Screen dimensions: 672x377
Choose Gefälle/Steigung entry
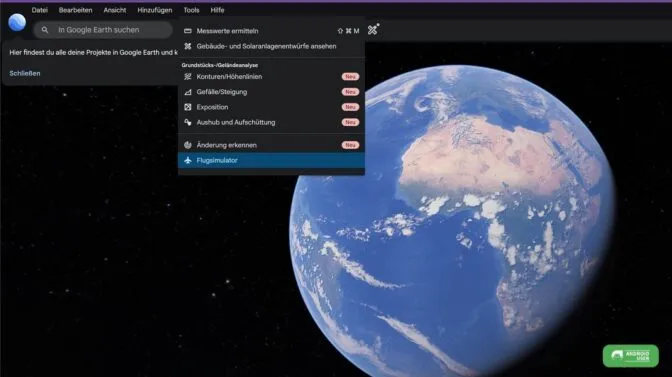pos(271,92)
